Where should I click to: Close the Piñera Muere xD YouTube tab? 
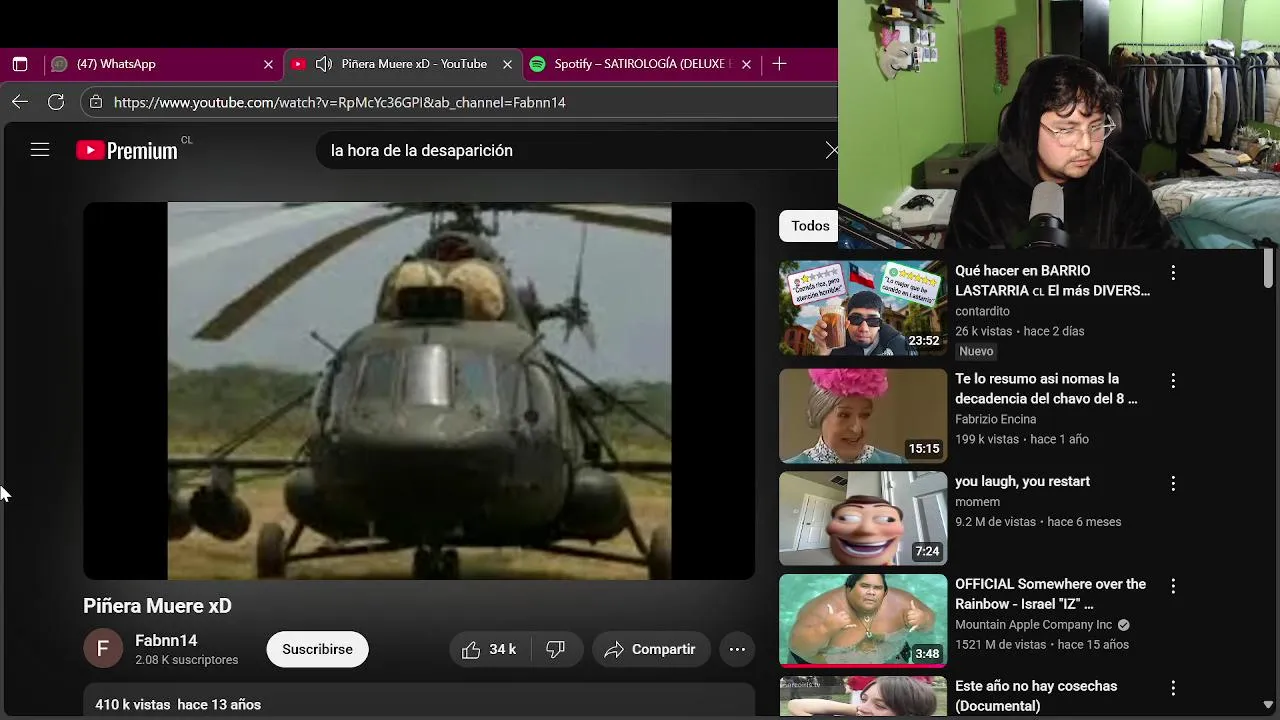pyautogui.click(x=507, y=64)
